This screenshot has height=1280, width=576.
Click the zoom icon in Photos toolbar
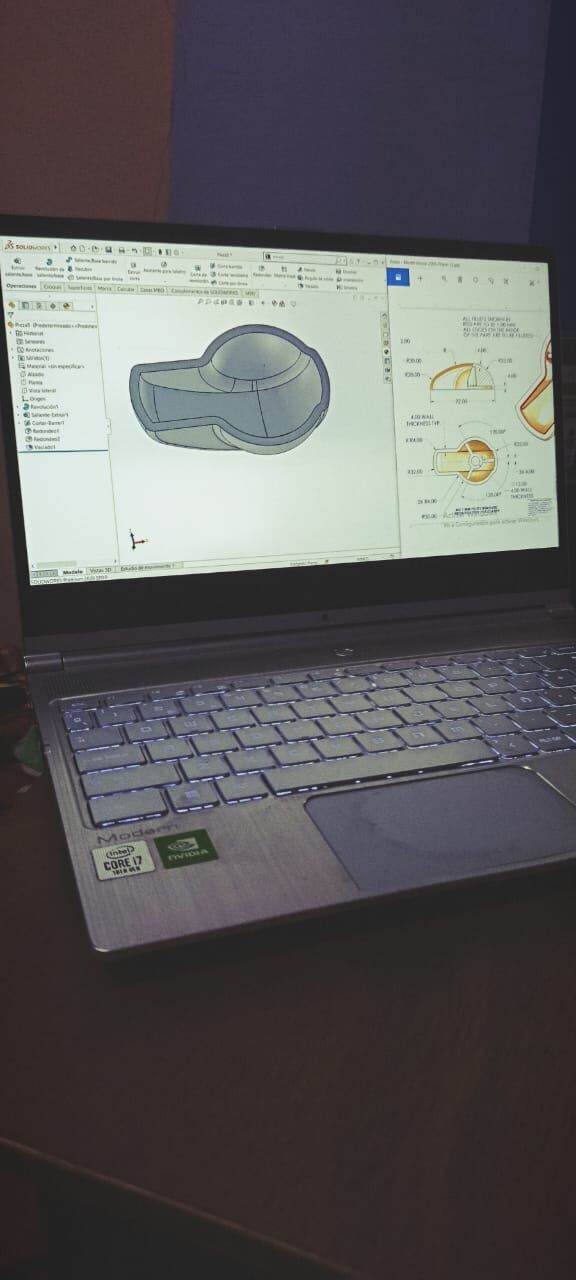444,278
